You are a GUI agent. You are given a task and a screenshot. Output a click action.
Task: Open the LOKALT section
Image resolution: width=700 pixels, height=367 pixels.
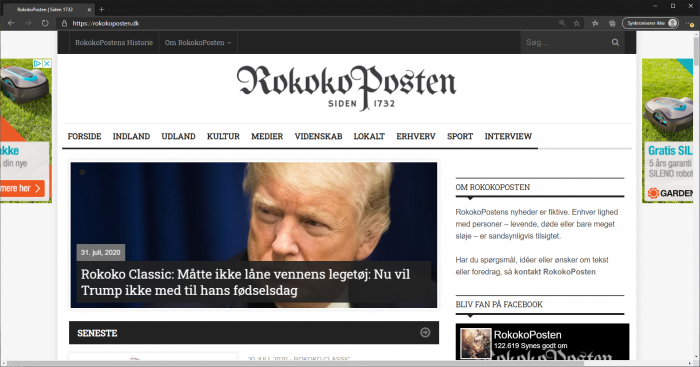[369, 136]
